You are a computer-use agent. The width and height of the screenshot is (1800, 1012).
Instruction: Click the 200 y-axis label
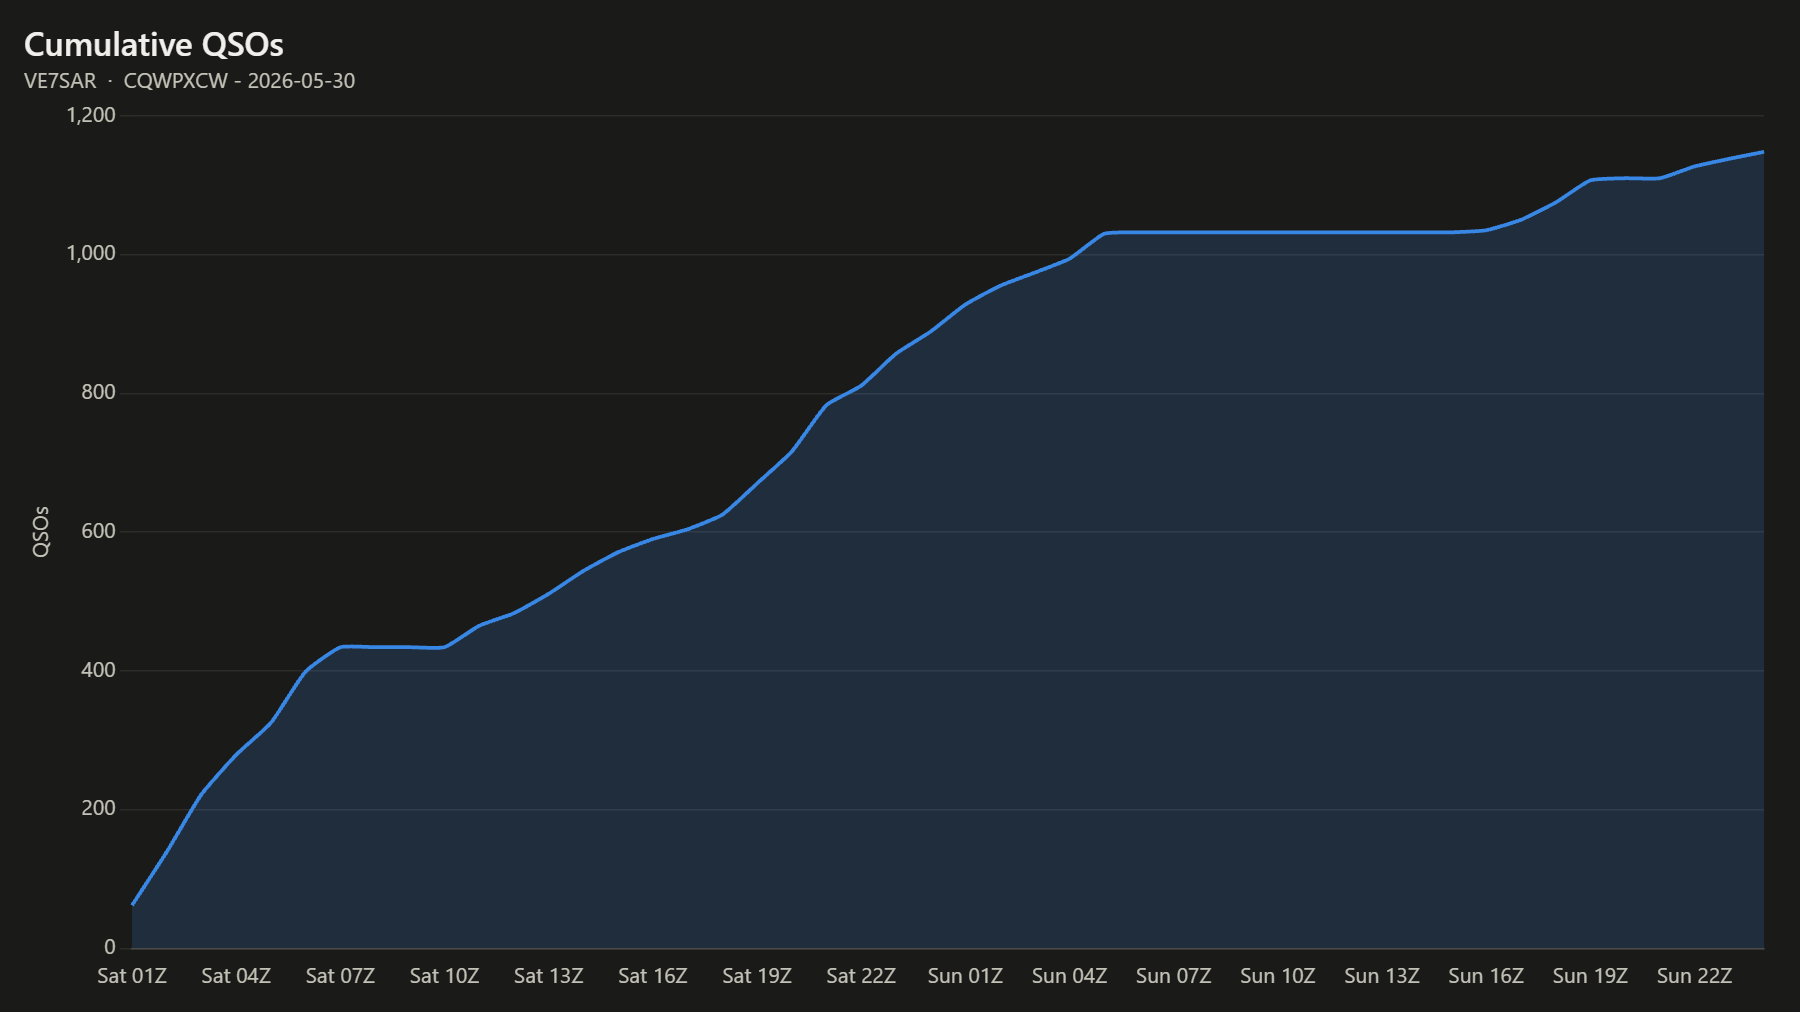point(99,808)
